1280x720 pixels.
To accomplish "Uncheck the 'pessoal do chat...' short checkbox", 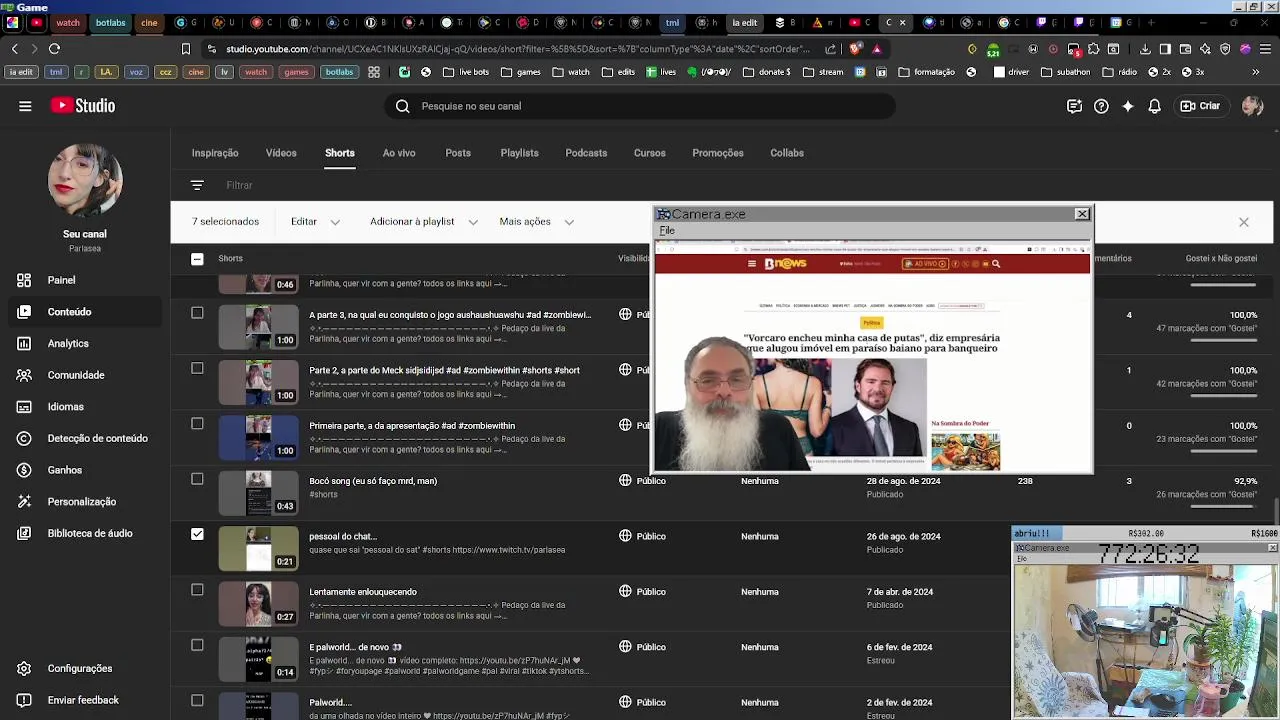I will [x=197, y=534].
